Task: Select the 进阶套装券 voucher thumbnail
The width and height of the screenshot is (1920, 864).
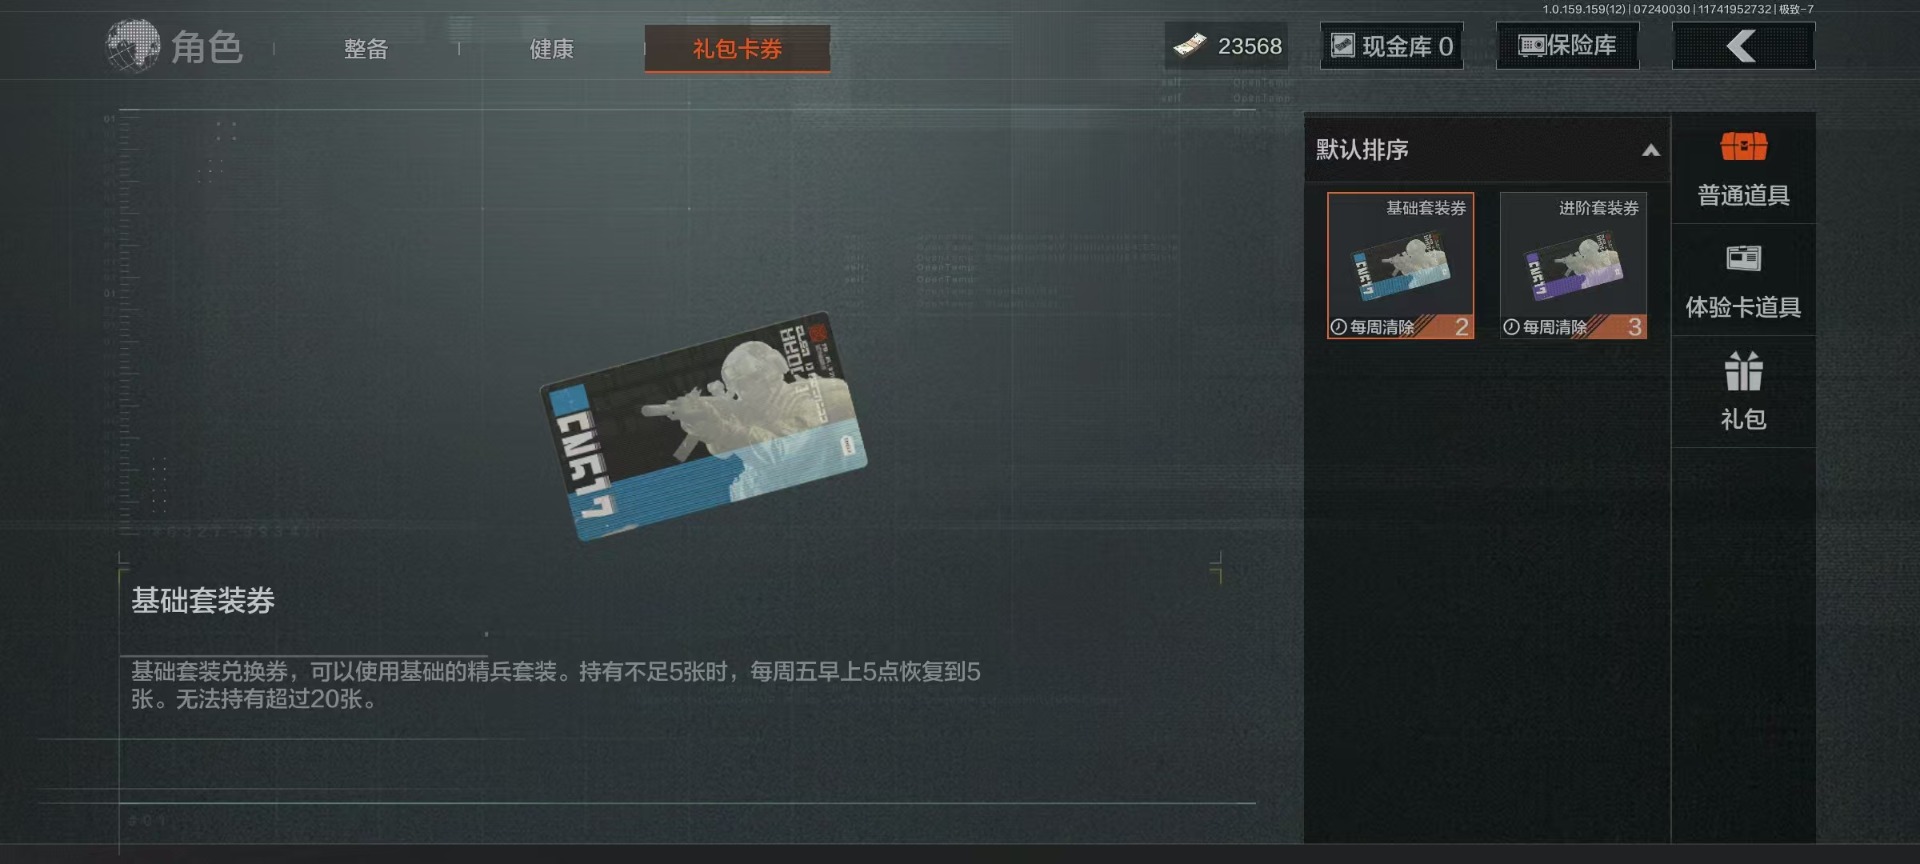Action: coord(1573,265)
